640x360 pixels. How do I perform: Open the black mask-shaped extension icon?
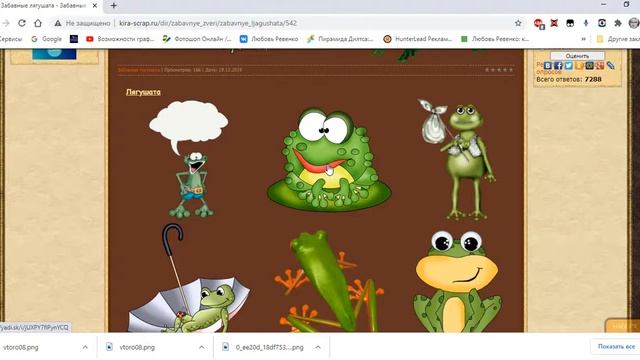pyautogui.click(x=570, y=23)
